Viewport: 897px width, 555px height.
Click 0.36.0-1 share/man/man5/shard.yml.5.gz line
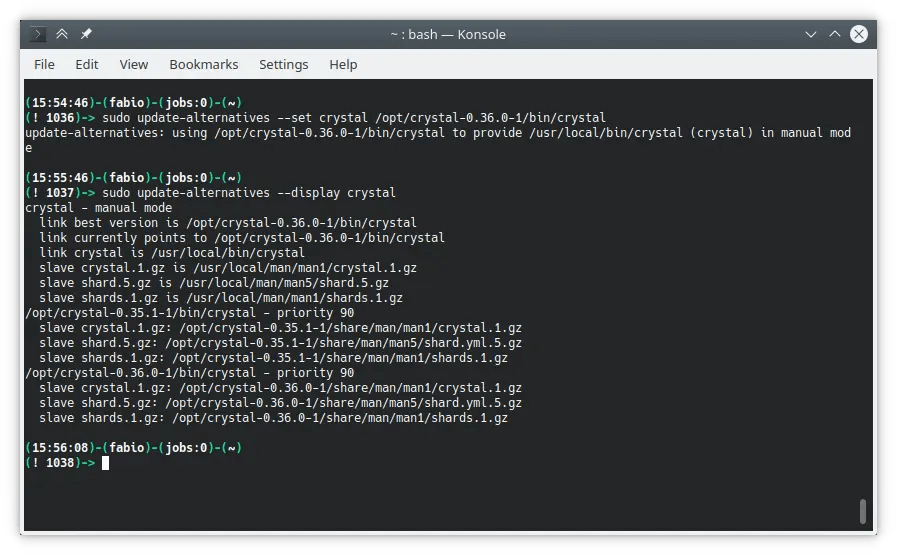pos(280,403)
